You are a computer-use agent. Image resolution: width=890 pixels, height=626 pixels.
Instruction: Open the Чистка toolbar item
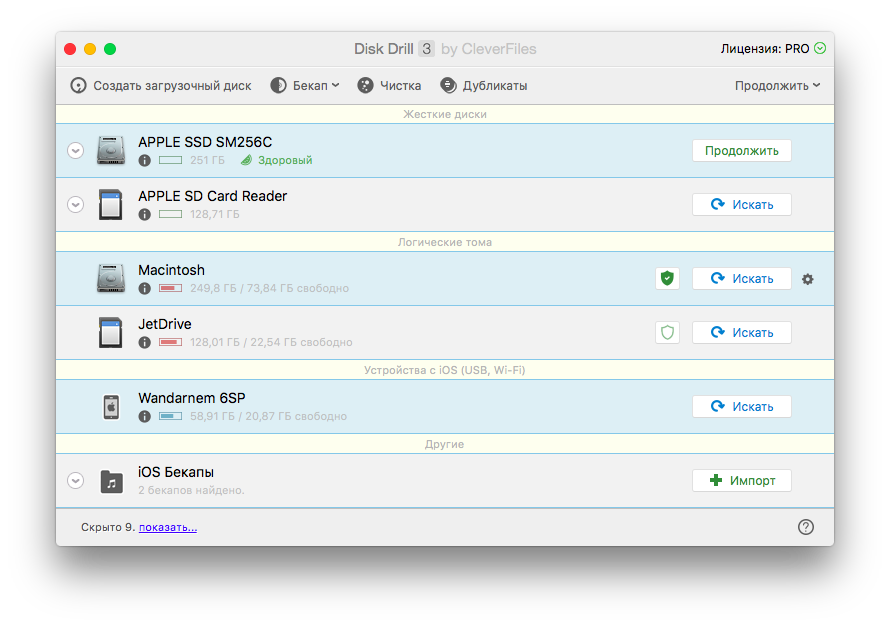point(389,86)
